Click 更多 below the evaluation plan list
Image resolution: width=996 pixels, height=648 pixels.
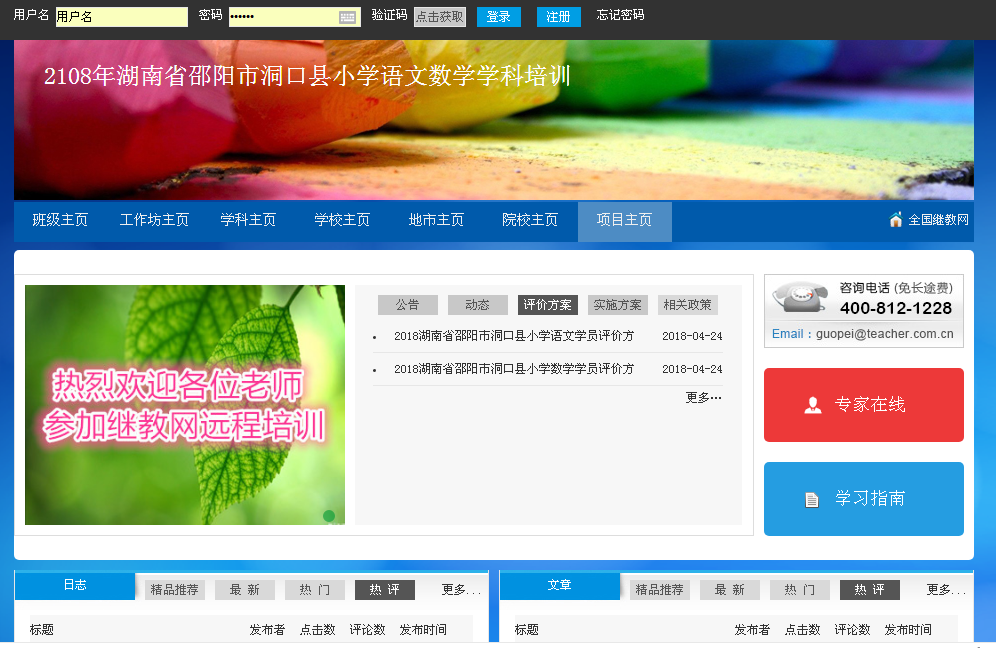coord(703,397)
